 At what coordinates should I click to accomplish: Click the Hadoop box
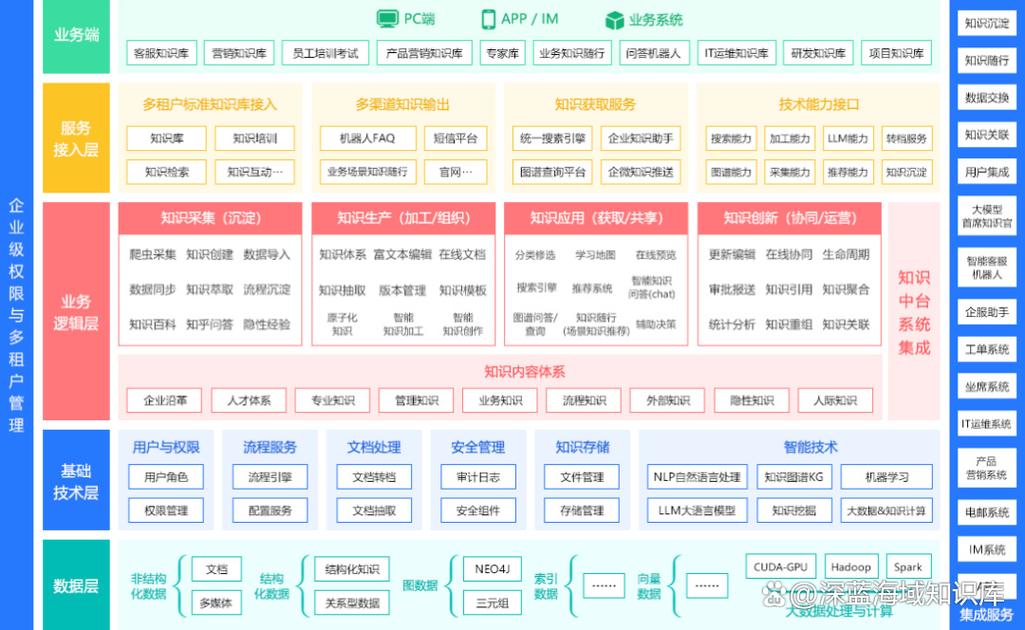click(850, 567)
